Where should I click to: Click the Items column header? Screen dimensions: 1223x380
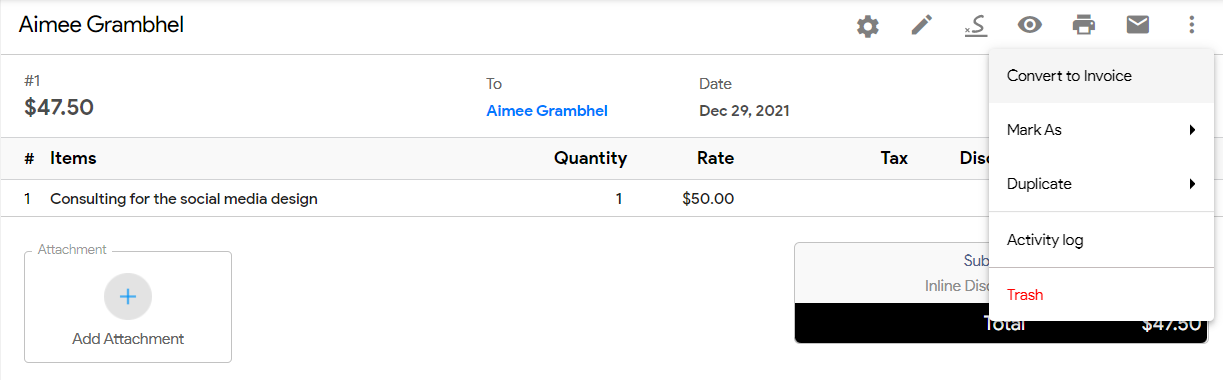tap(73, 158)
